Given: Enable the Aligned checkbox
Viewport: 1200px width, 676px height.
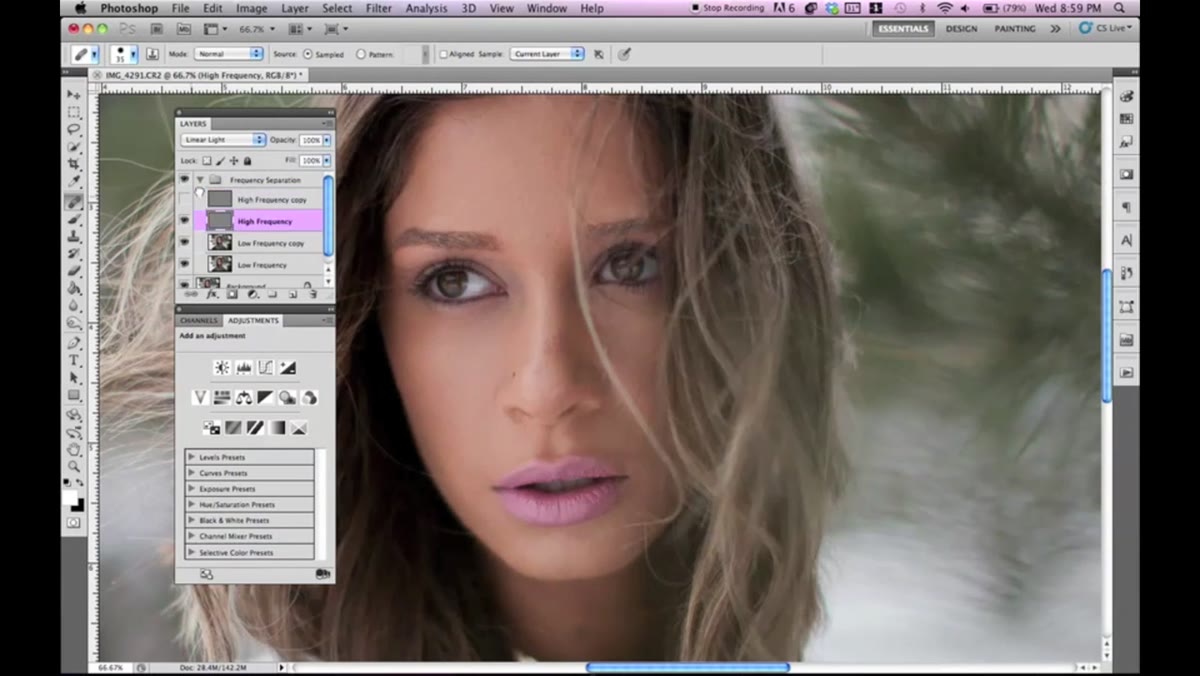Looking at the screenshot, I should [443, 54].
